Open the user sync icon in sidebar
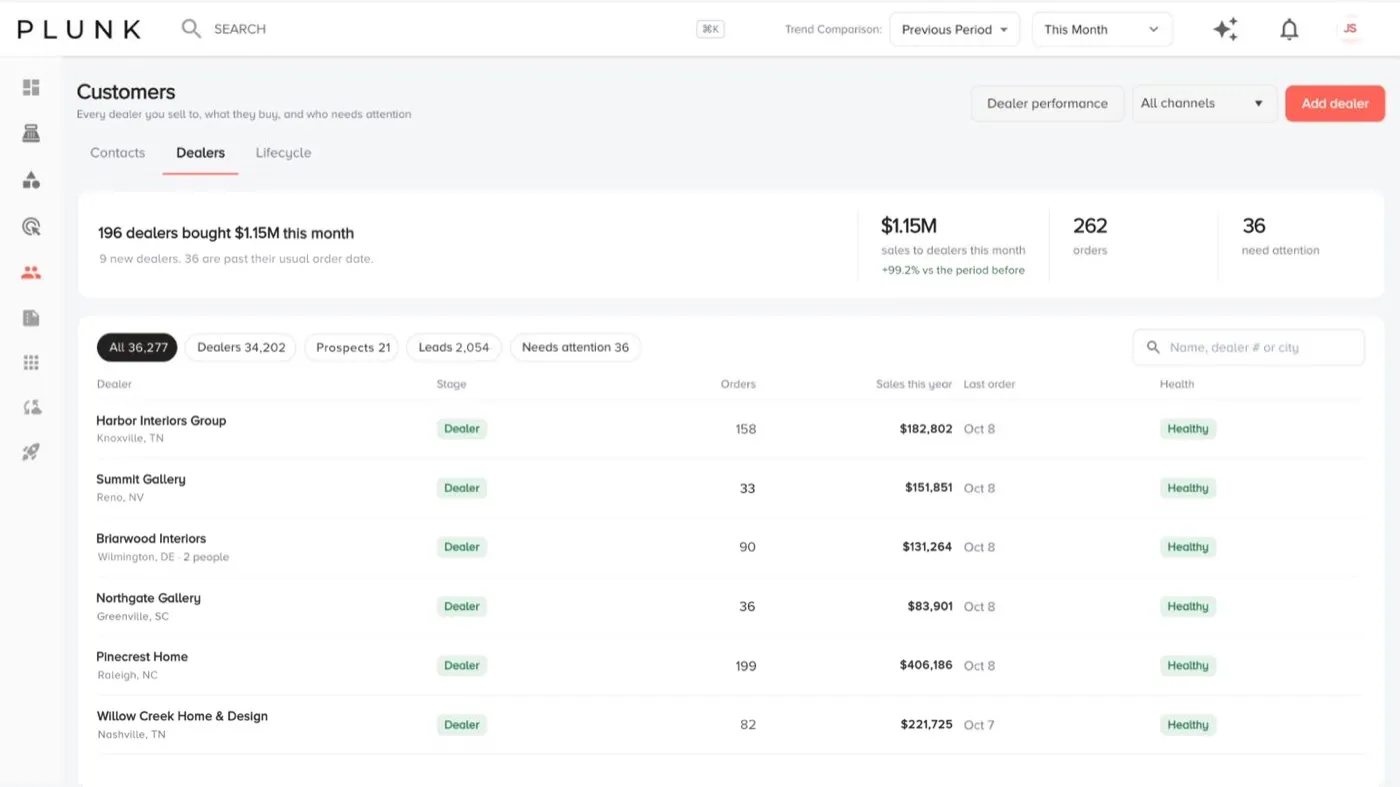The height and width of the screenshot is (787, 1400). pyautogui.click(x=31, y=407)
